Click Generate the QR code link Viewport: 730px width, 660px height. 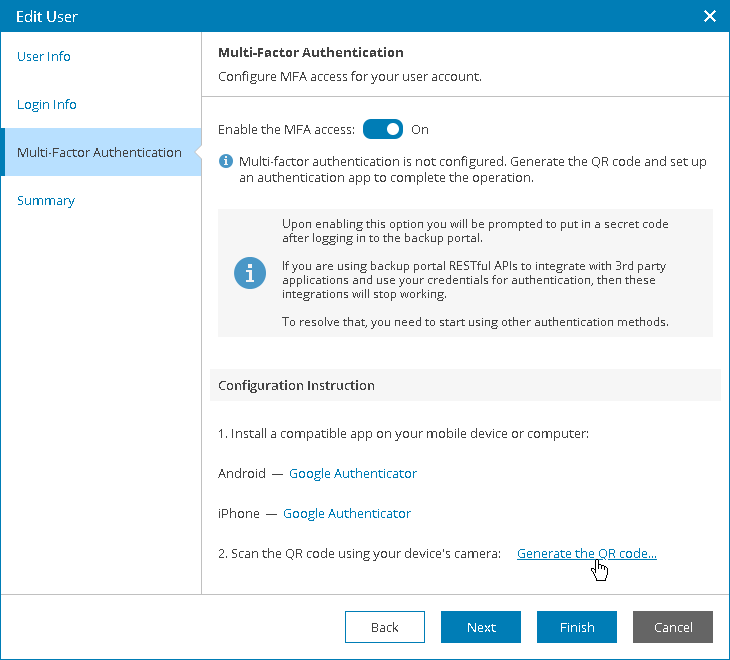(587, 553)
